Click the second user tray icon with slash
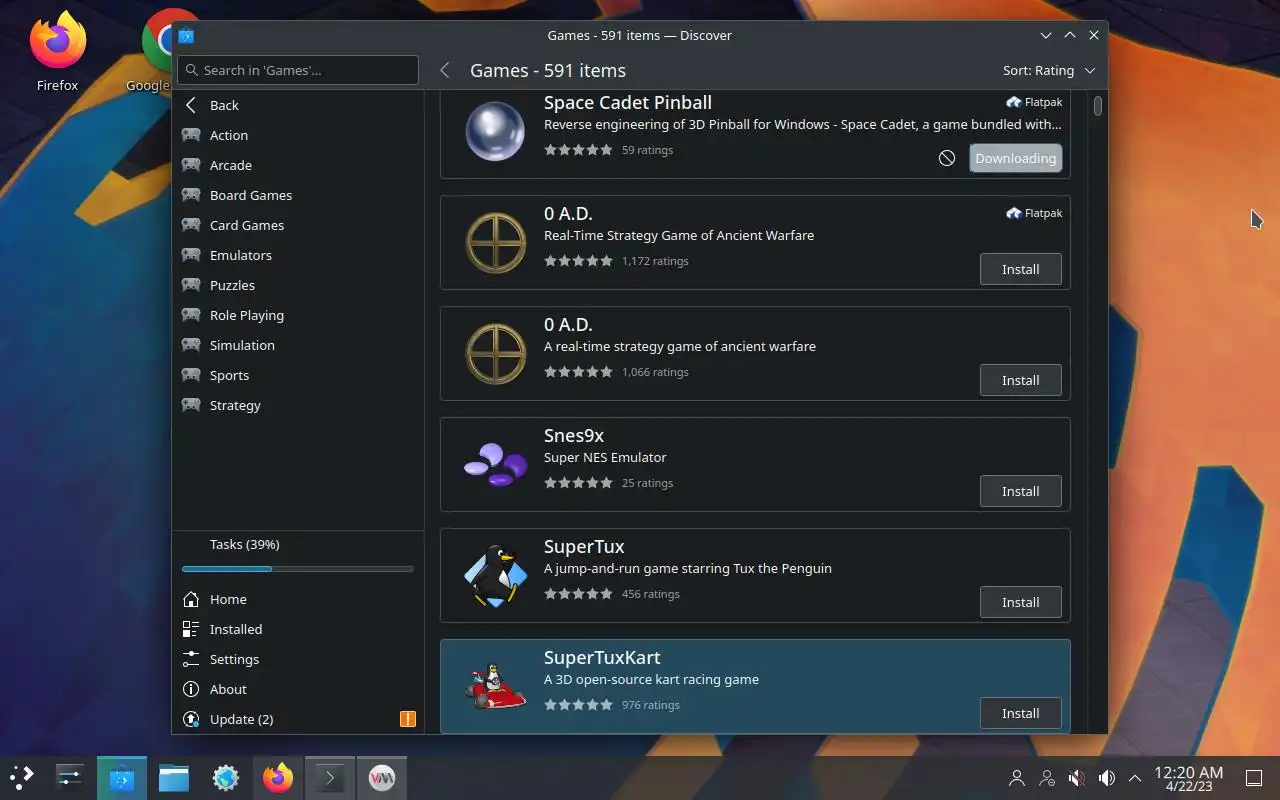 tap(1047, 778)
